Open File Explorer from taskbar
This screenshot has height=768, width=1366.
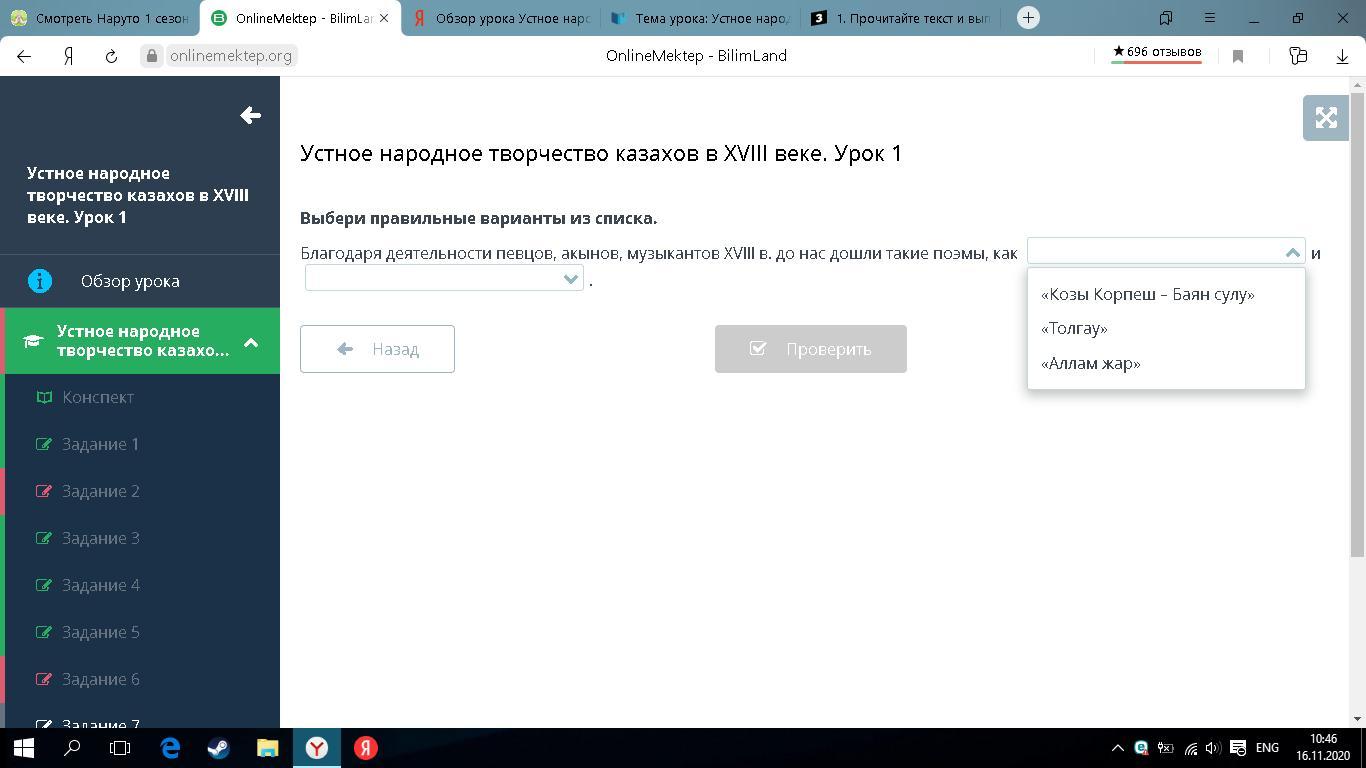[268, 748]
